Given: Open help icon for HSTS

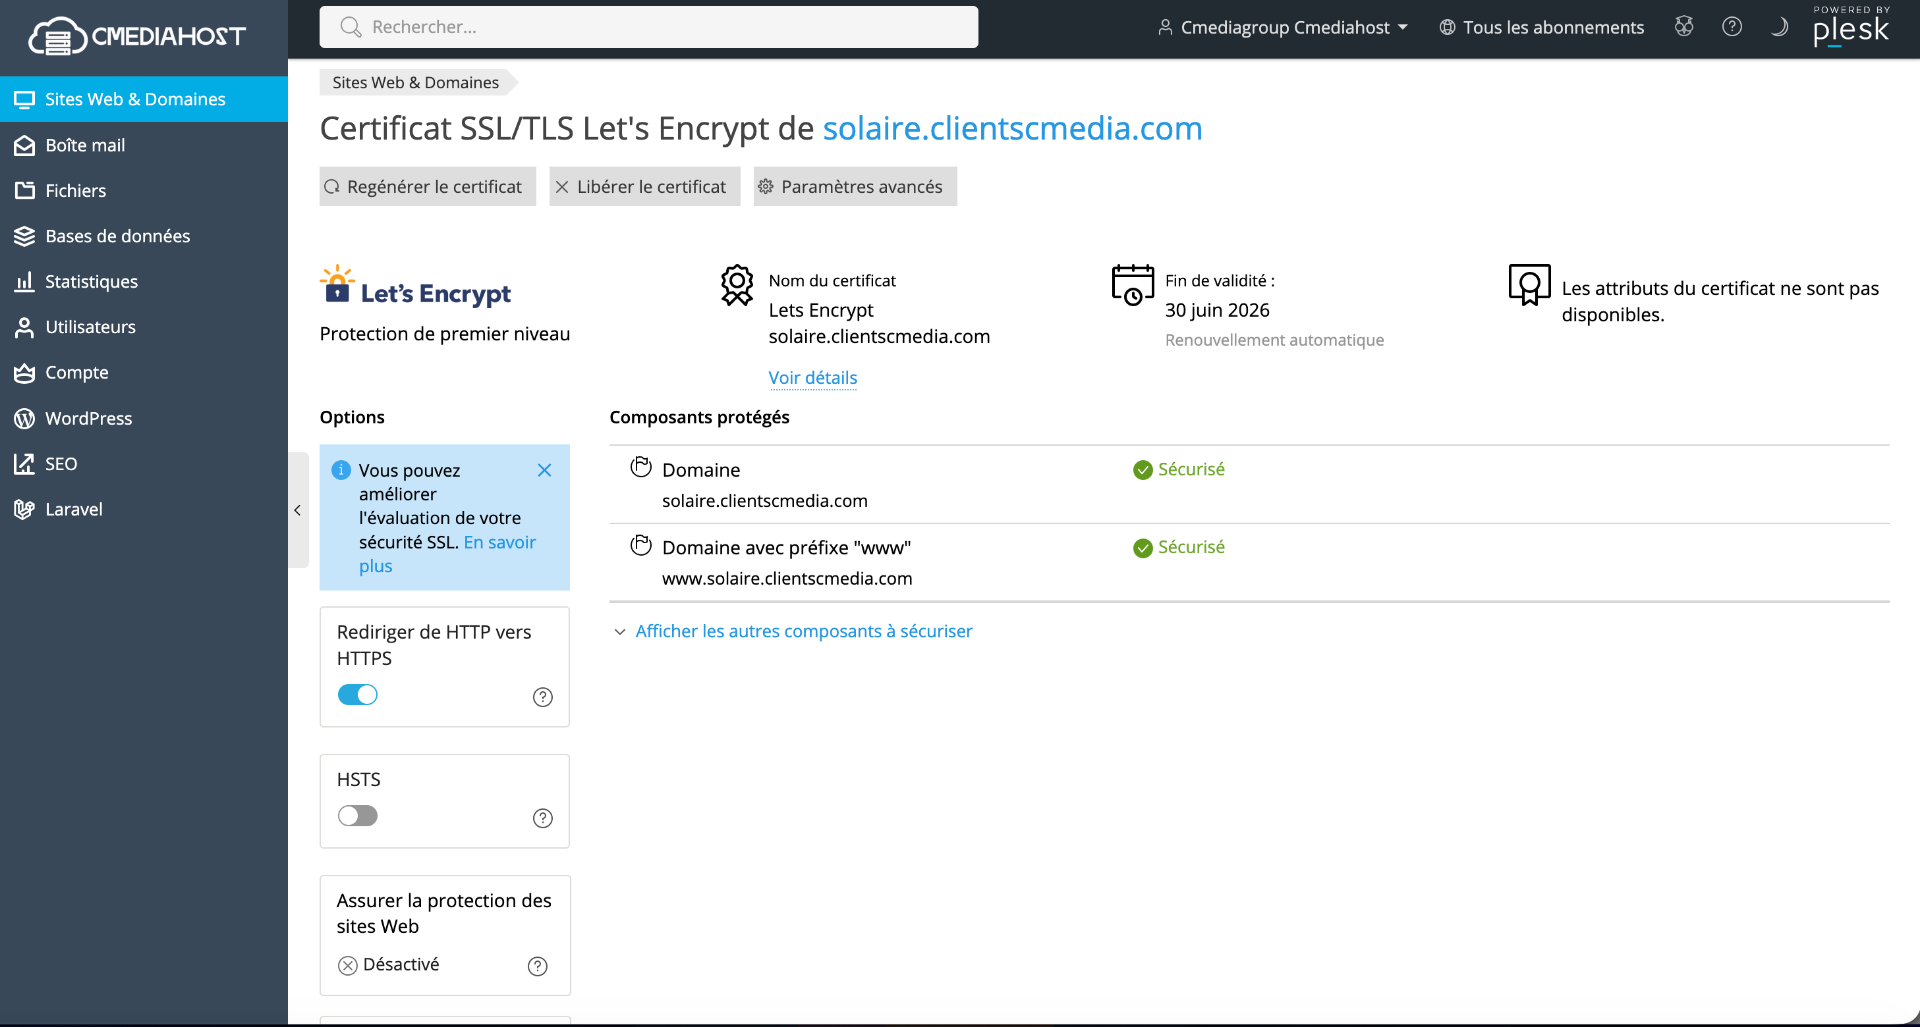Looking at the screenshot, I should tap(543, 818).
